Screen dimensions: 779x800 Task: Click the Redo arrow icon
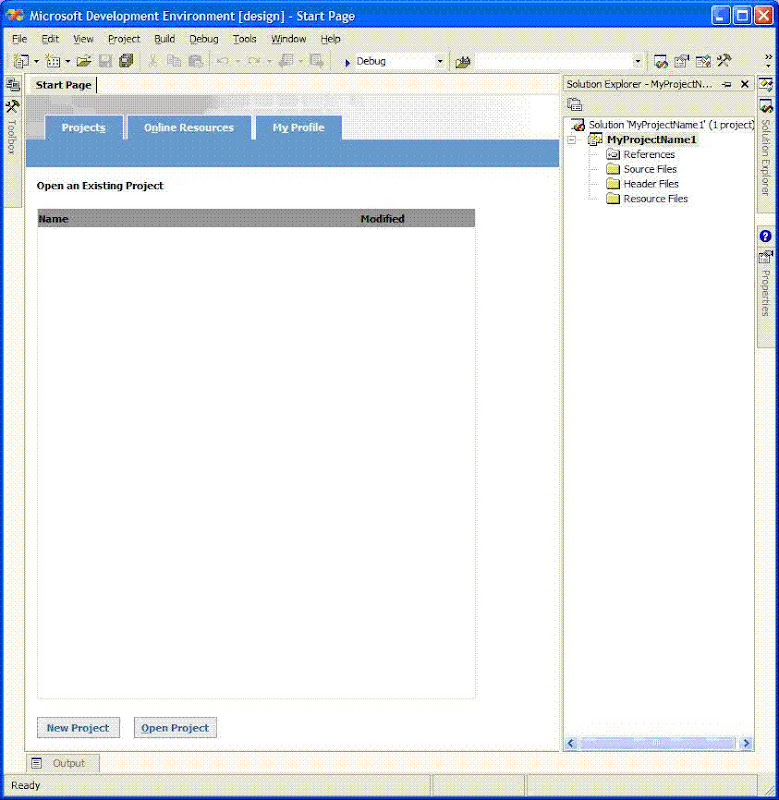(x=254, y=61)
